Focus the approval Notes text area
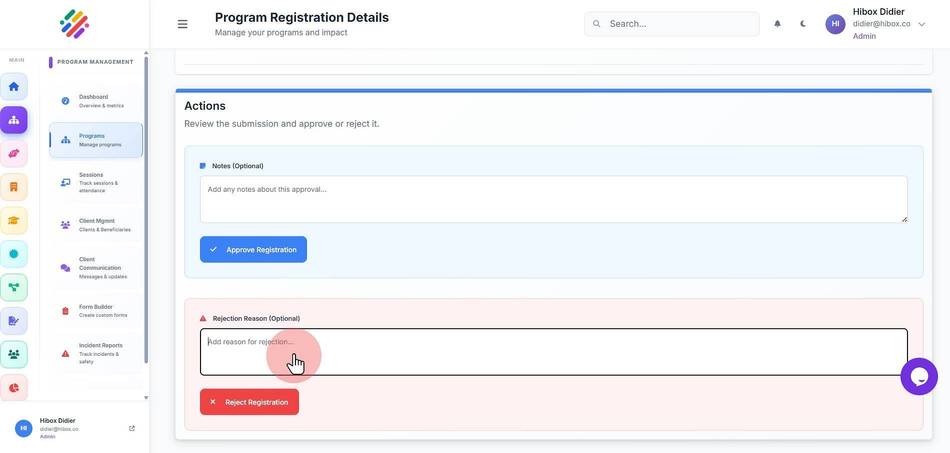Image resolution: width=950 pixels, height=453 pixels. [554, 199]
